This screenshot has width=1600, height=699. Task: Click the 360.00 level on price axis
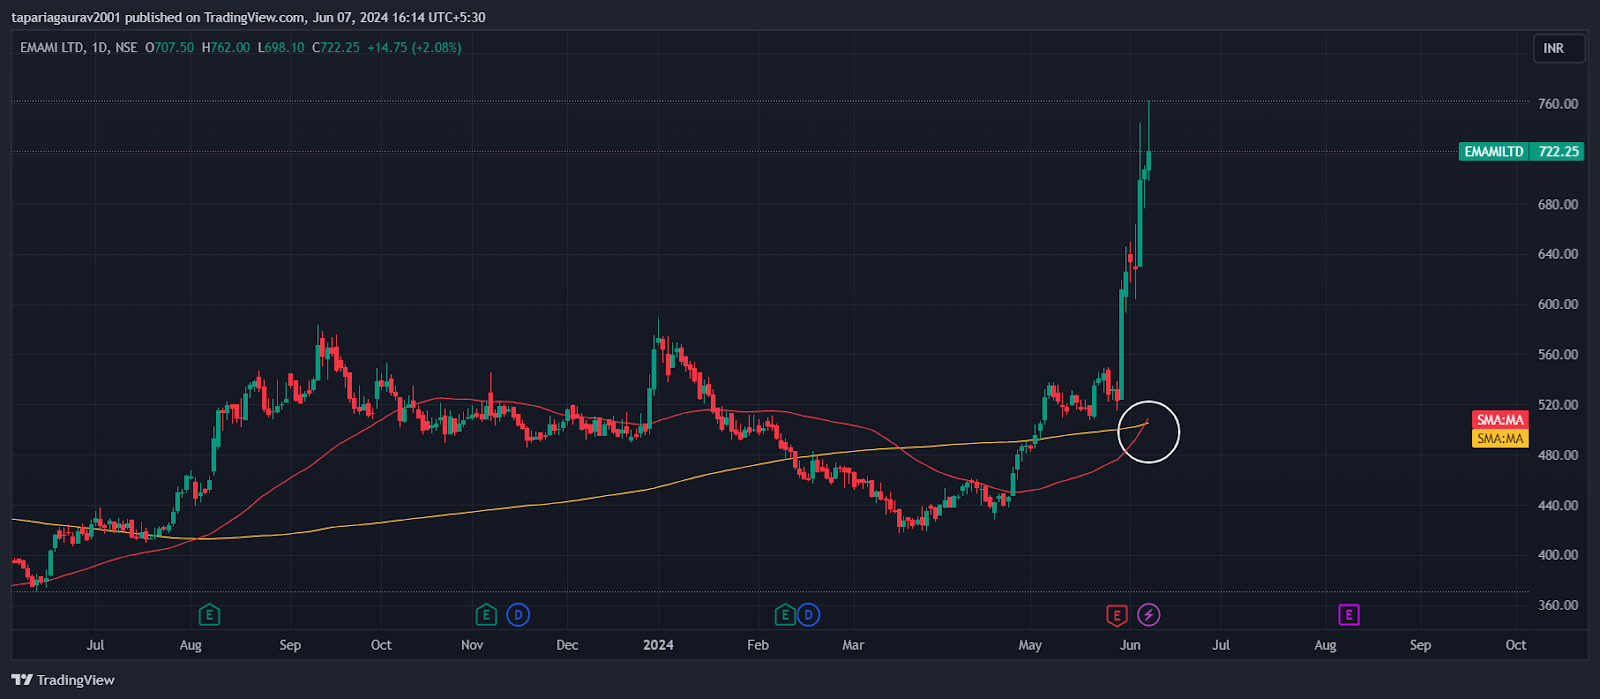[1558, 605]
